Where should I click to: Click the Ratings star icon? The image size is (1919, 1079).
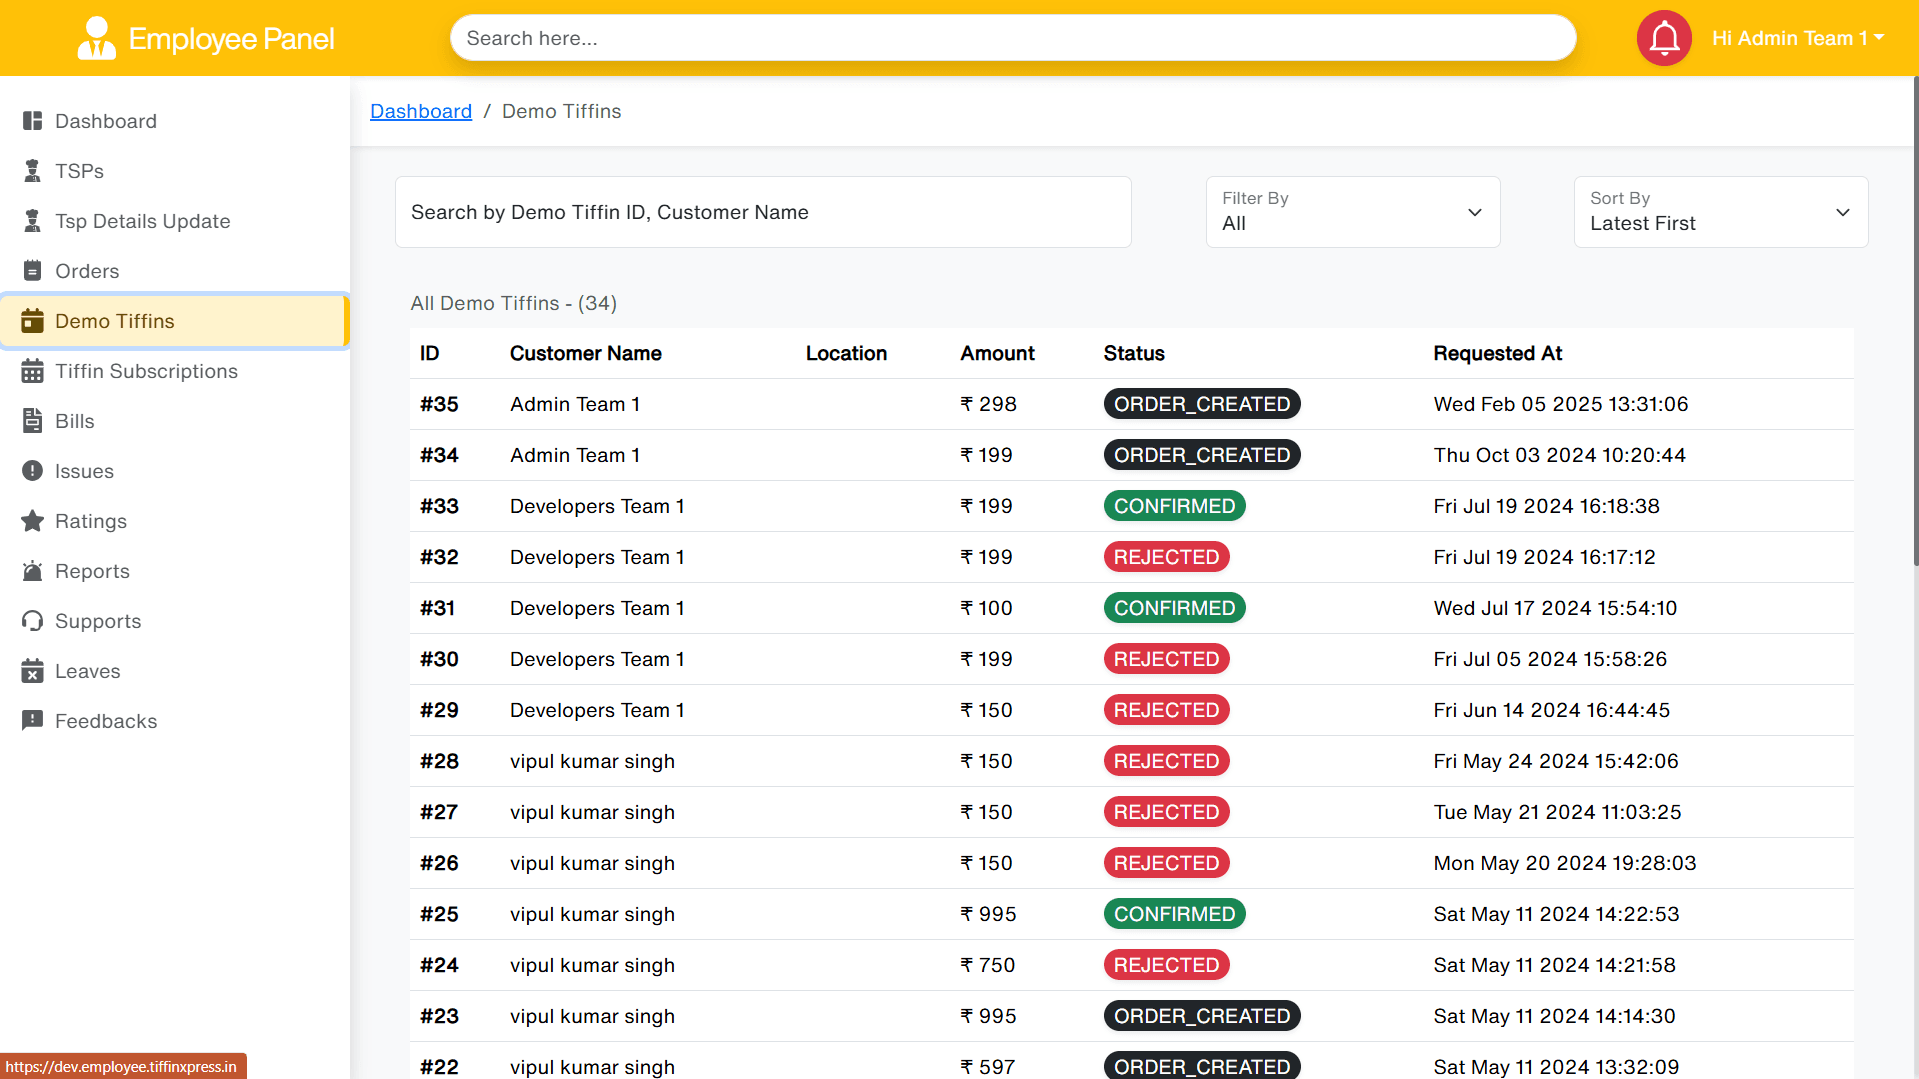tap(32, 521)
